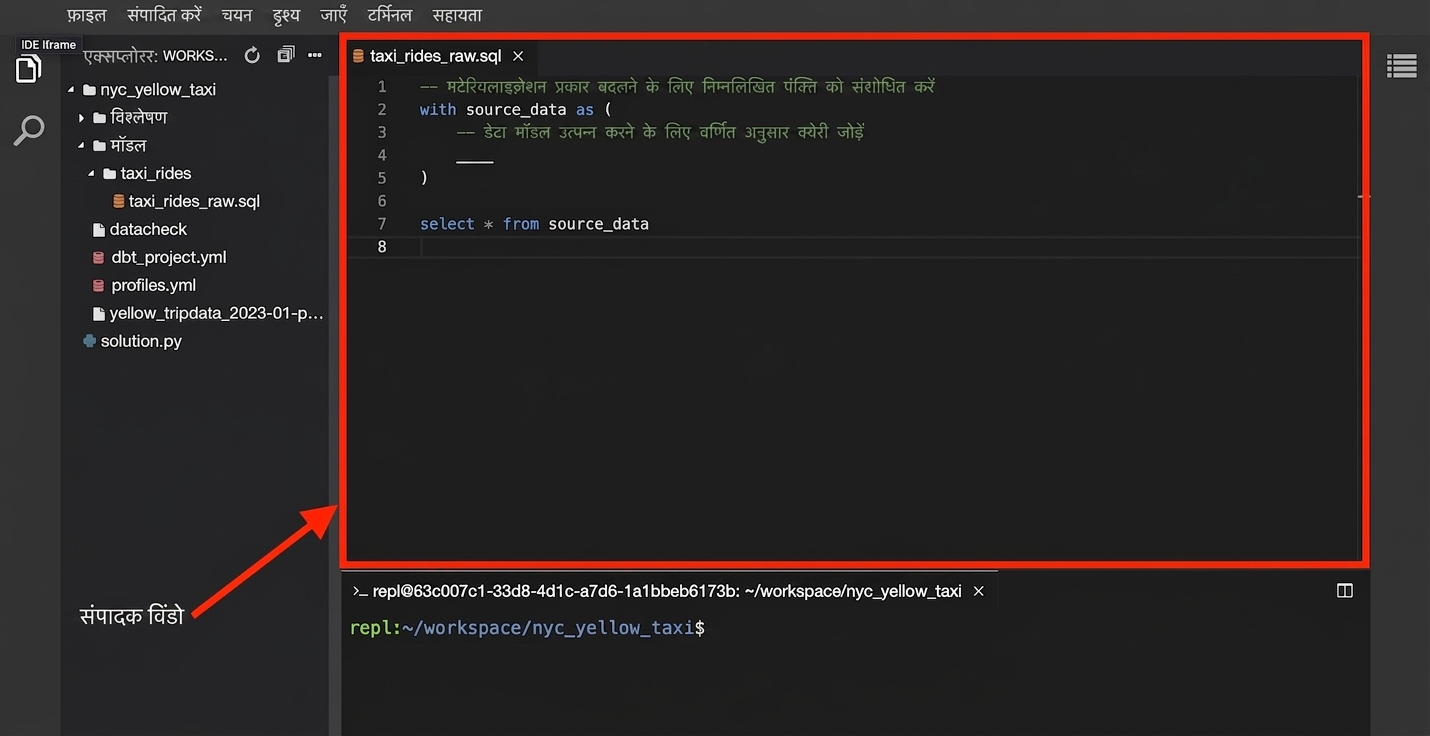This screenshot has width=1430, height=736.
Task: Click the file icon beside datacheck
Action: [98, 229]
